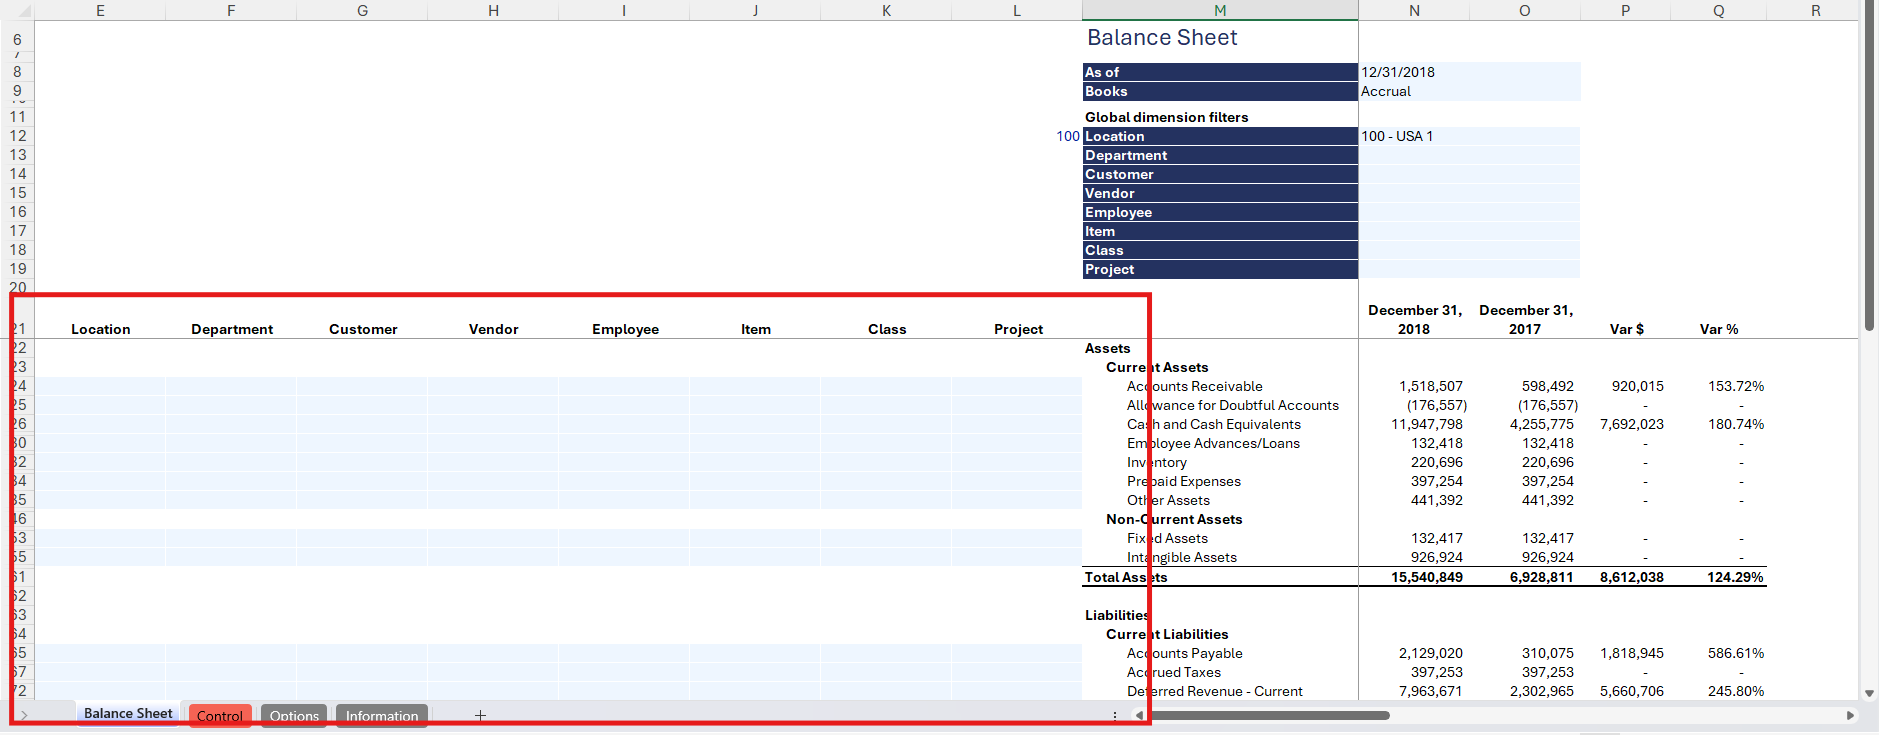The height and width of the screenshot is (735, 1879).
Task: Click the Cash and Cash Equivalents label
Action: click(1214, 424)
